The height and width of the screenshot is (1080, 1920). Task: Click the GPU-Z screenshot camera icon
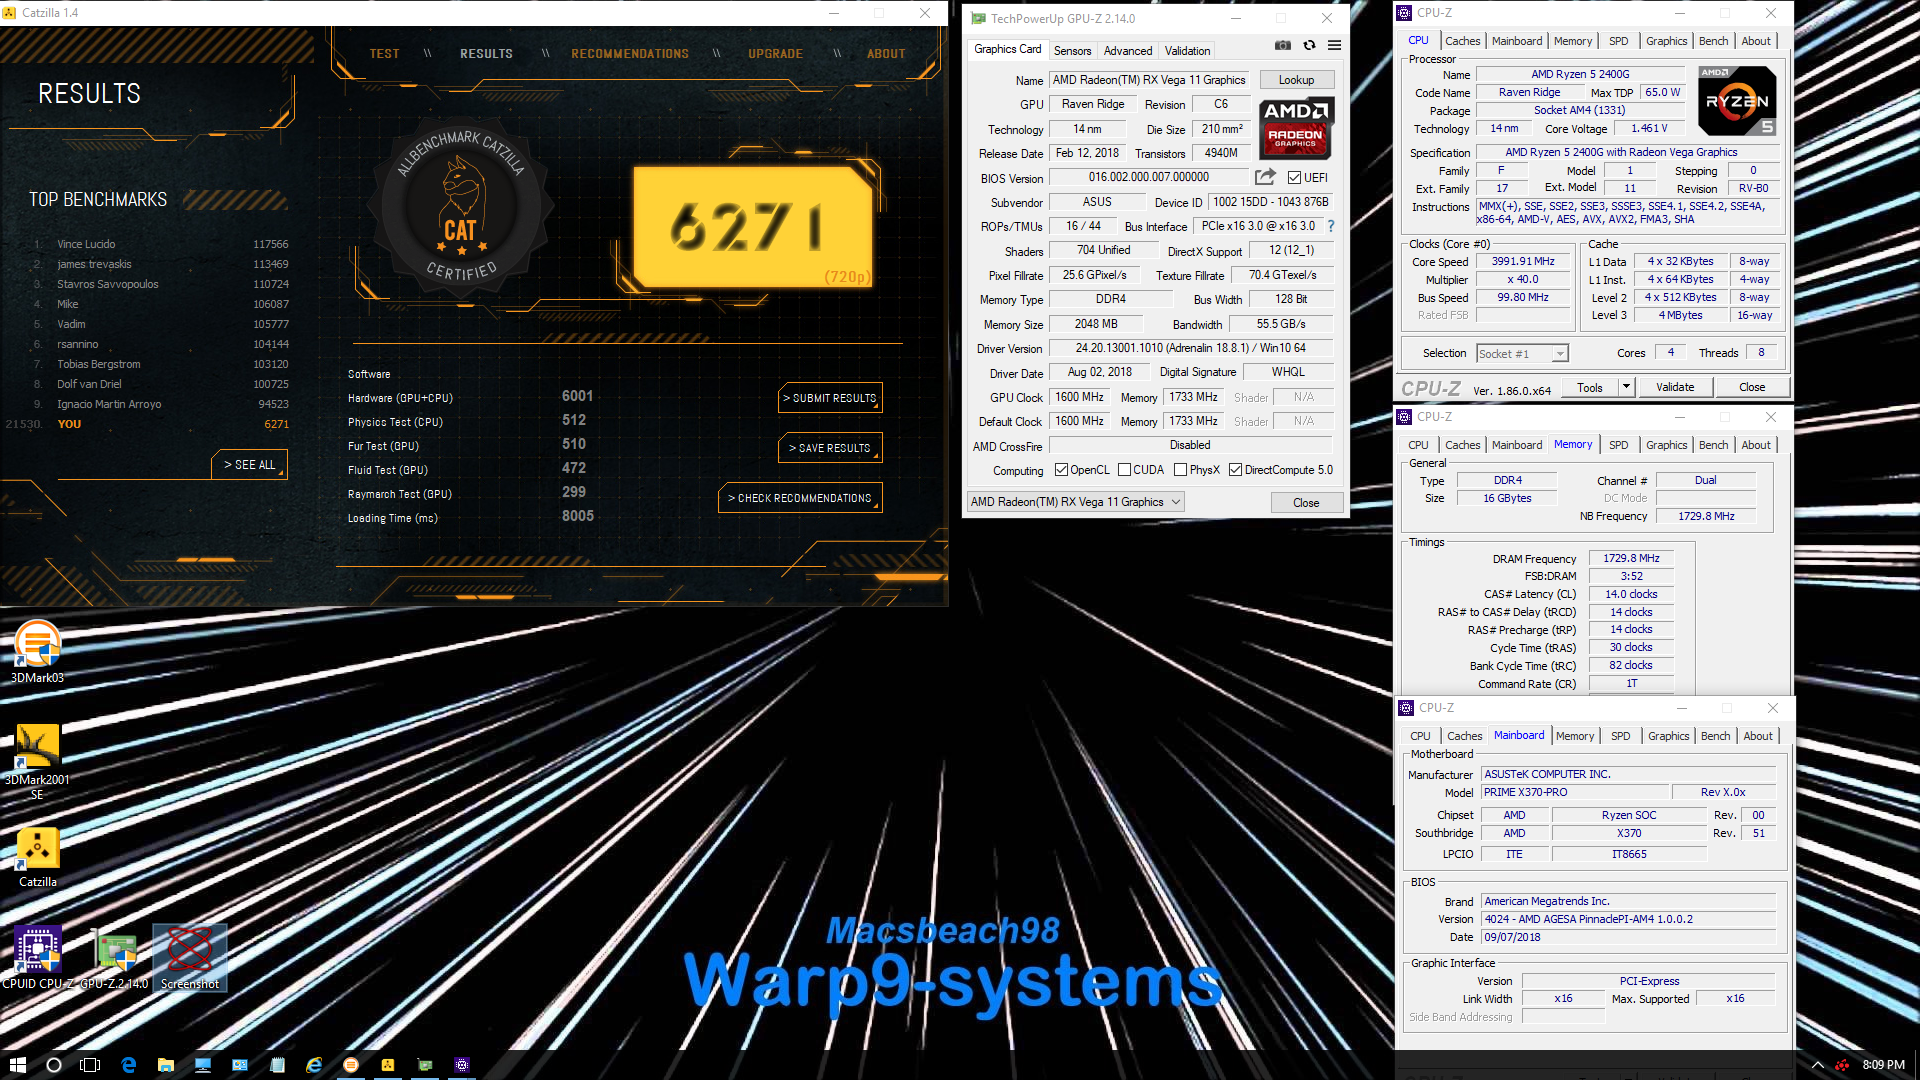coord(1283,45)
